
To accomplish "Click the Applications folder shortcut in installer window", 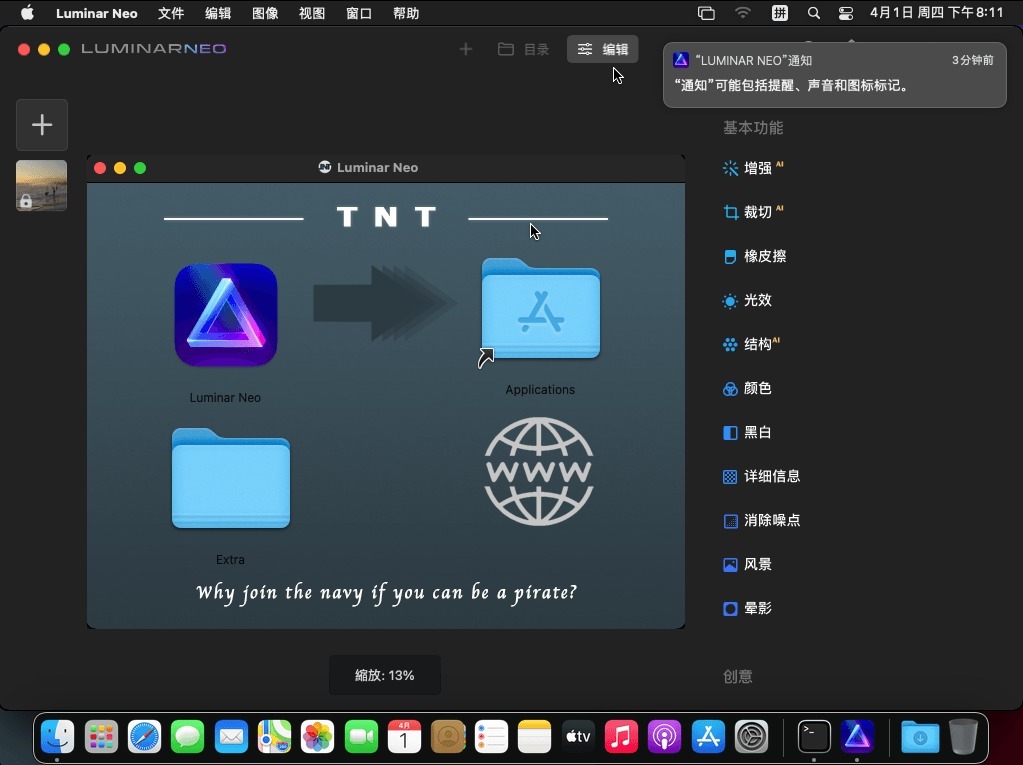I will click(x=540, y=310).
